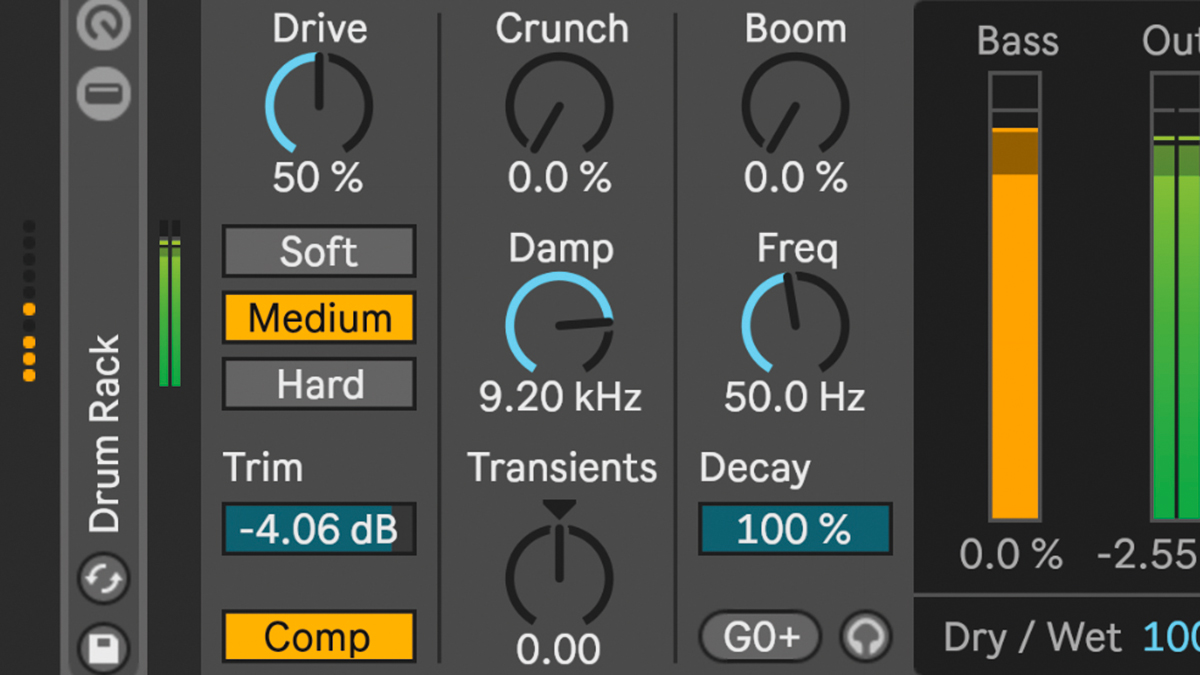Click the Dry / Wet value
The width and height of the screenshot is (1200, 675).
coord(1171,637)
